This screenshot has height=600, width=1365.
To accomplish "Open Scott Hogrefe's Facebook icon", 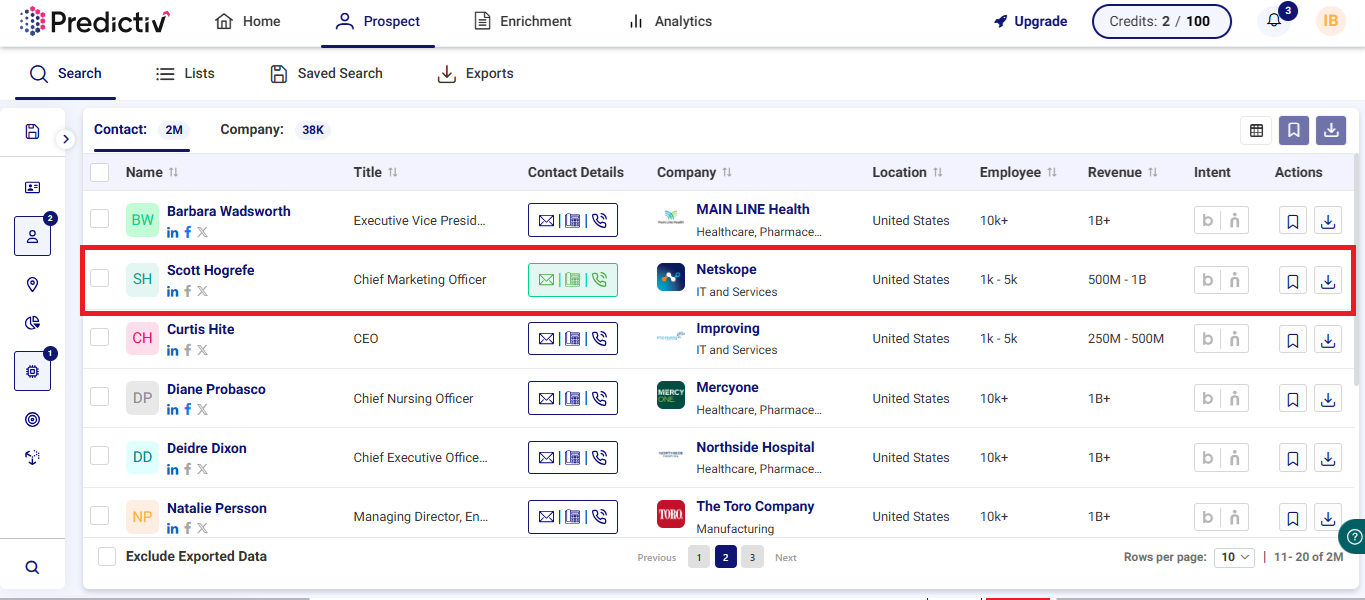I will pos(188,291).
